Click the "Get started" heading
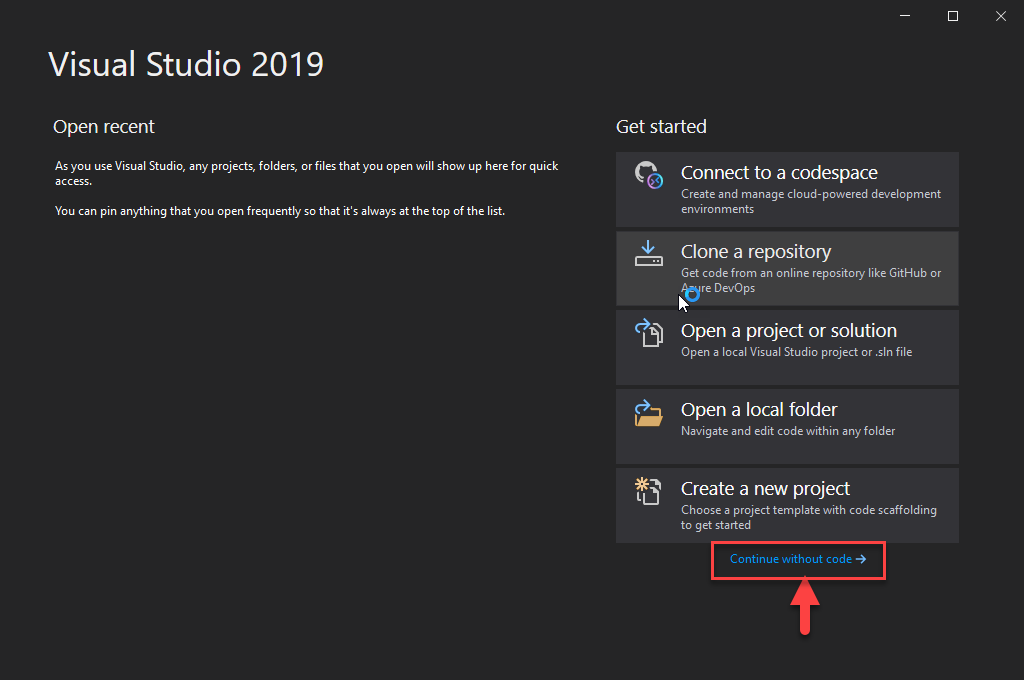Screen dimensions: 1024x680 tap(661, 127)
